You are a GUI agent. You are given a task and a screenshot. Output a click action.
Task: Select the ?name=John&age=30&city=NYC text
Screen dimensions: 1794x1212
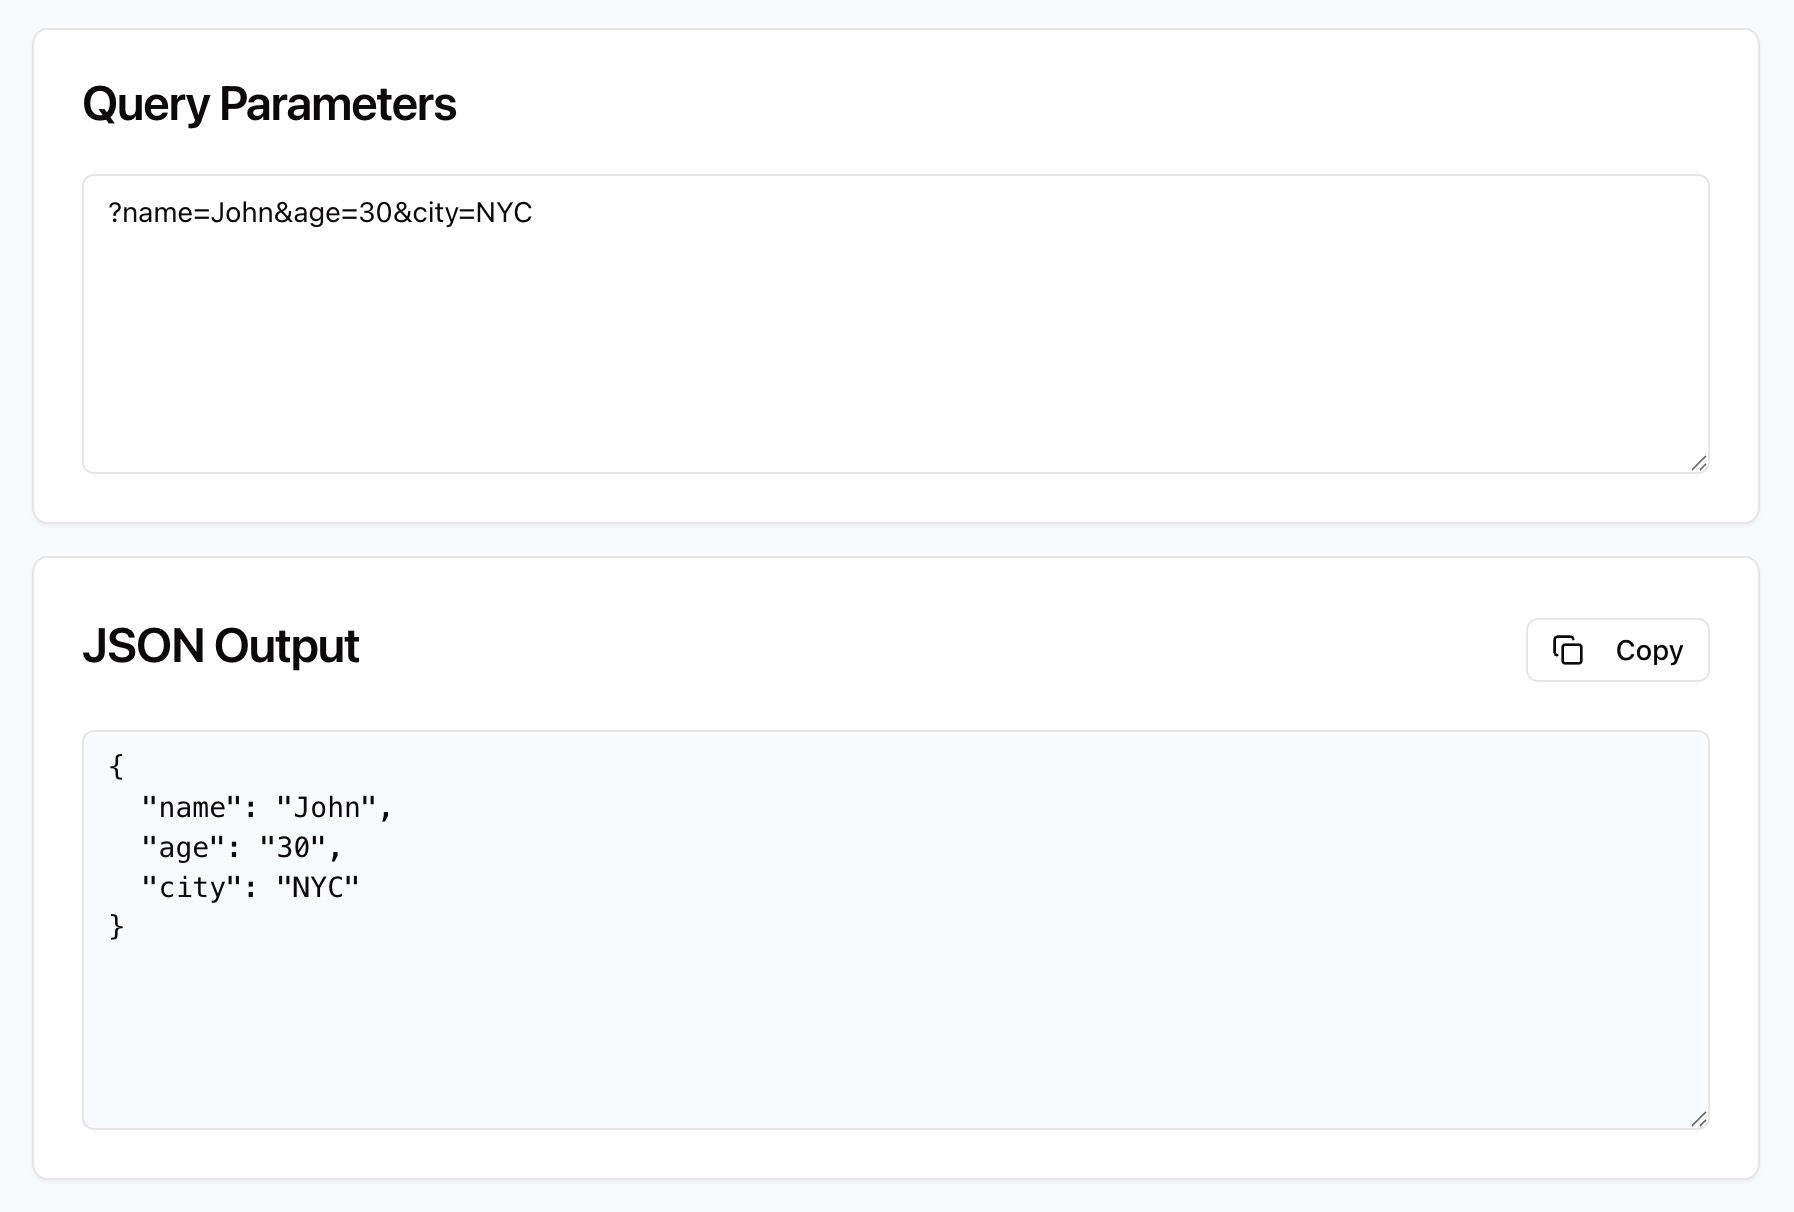pyautogui.click(x=321, y=212)
